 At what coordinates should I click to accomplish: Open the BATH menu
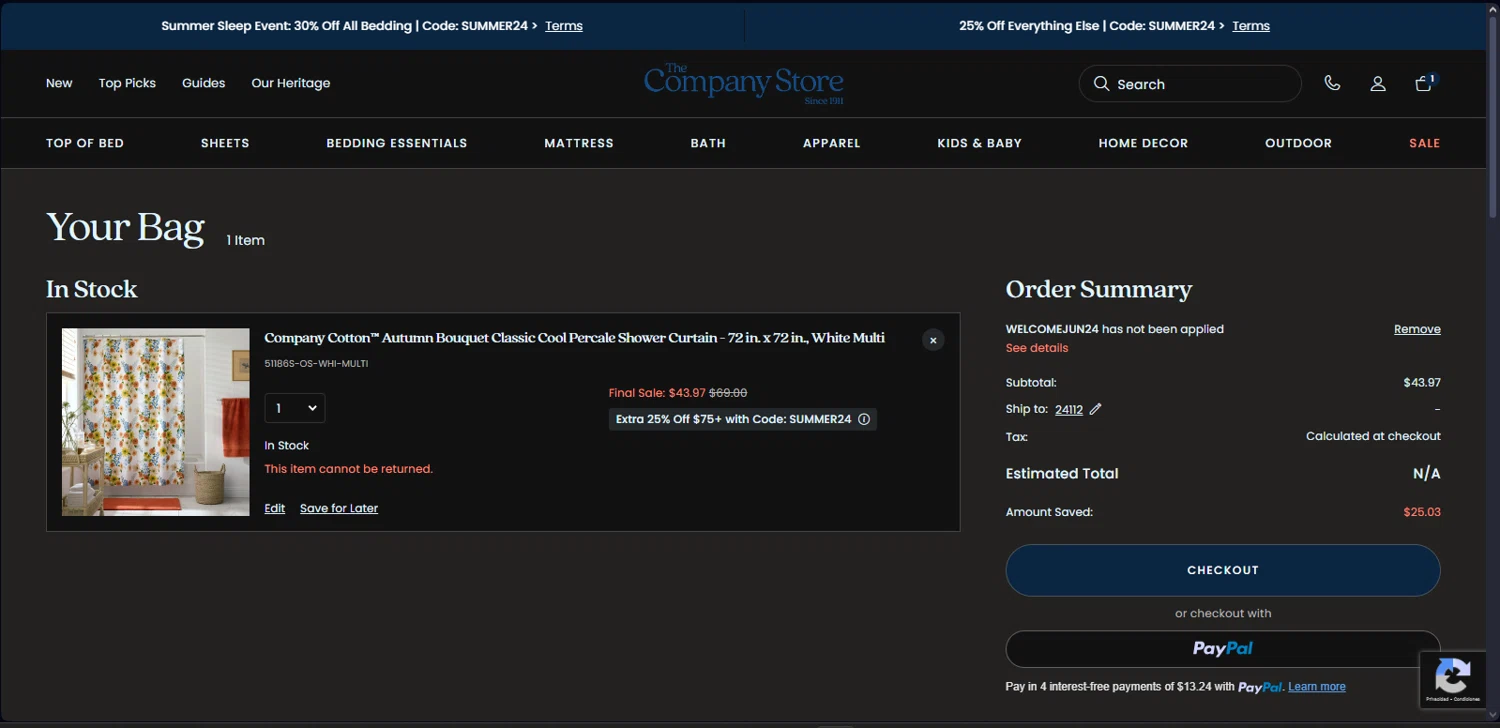tap(708, 143)
